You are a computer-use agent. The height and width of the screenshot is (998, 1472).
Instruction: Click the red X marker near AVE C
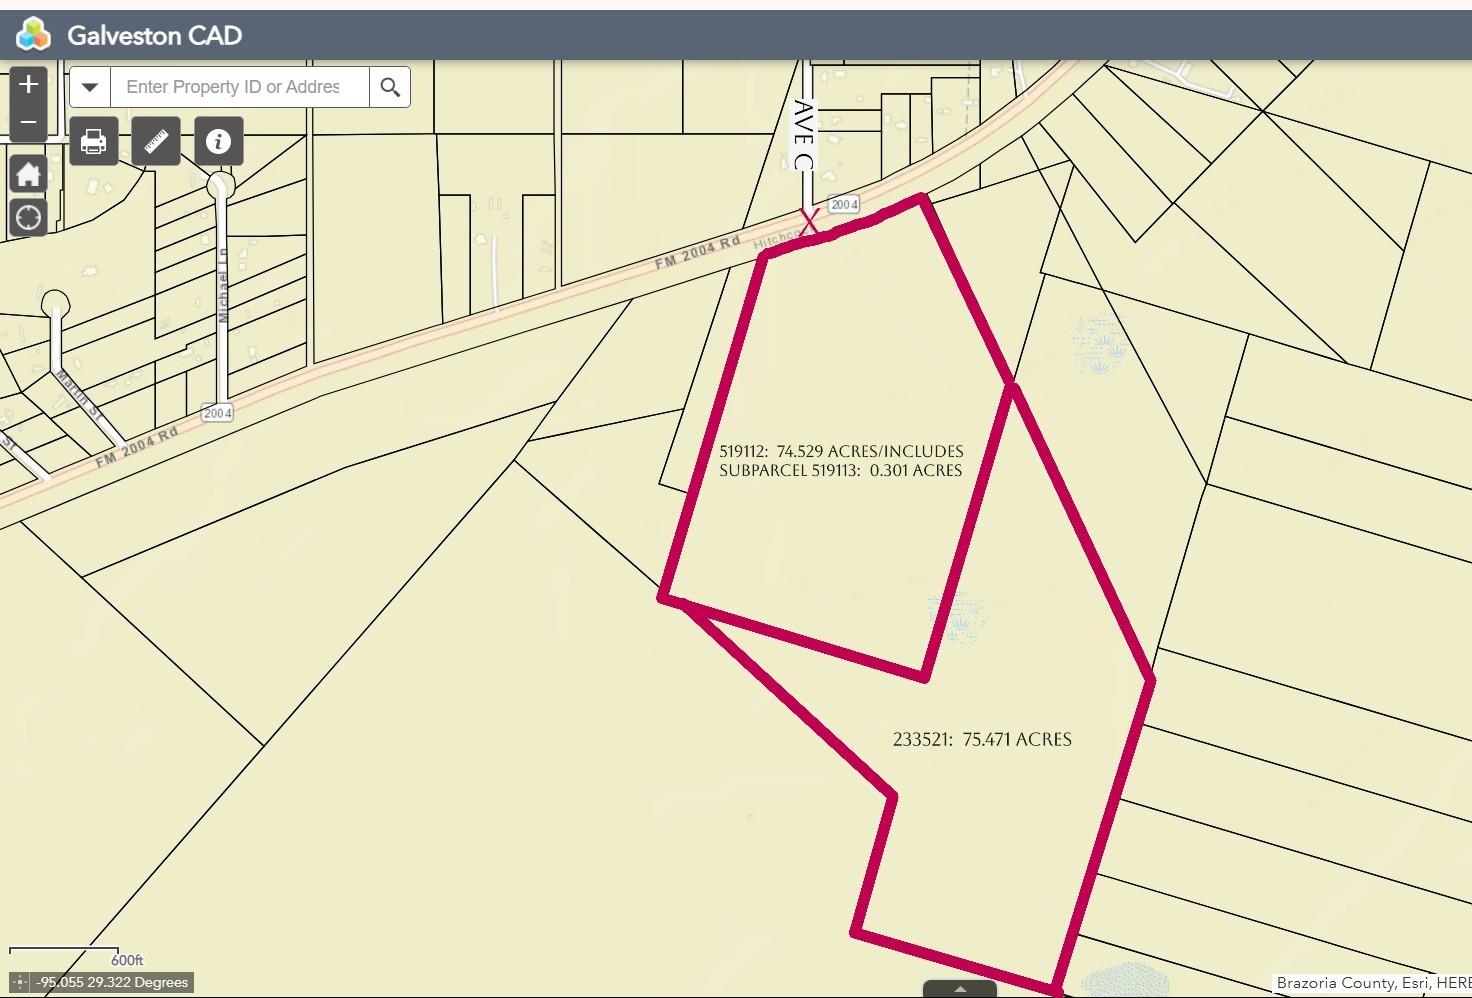pyautogui.click(x=809, y=222)
